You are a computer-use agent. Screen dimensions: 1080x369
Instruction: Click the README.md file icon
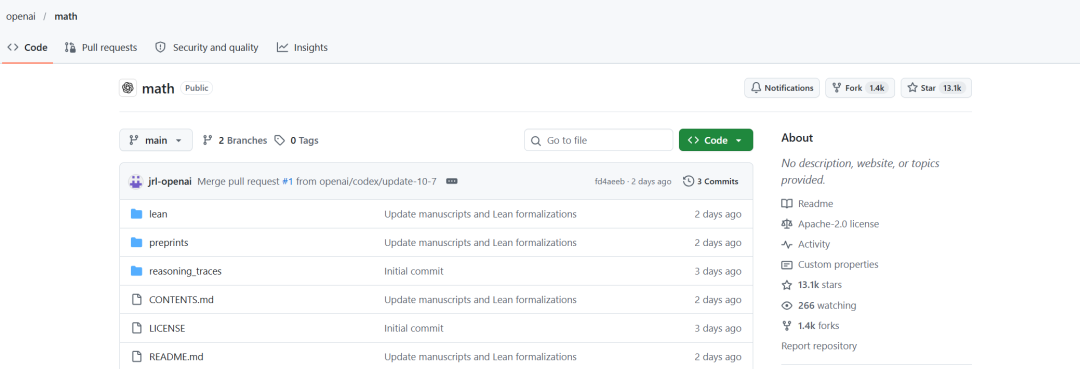click(x=136, y=357)
